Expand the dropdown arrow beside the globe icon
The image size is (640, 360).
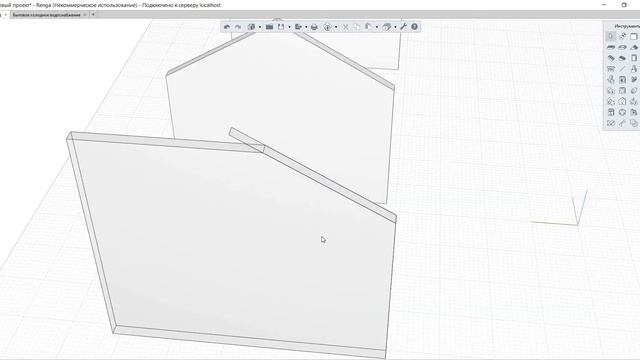(260, 27)
